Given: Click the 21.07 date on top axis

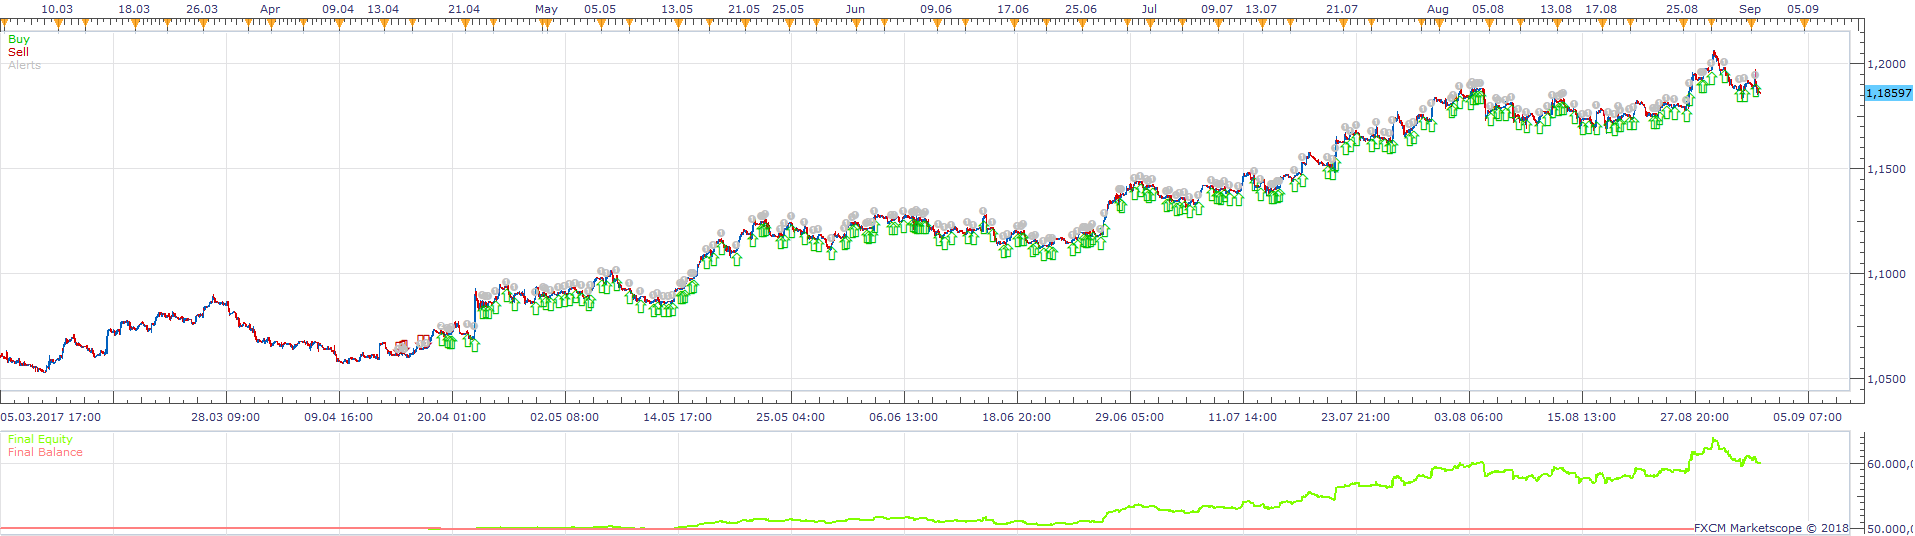Looking at the screenshot, I should tap(1342, 9).
